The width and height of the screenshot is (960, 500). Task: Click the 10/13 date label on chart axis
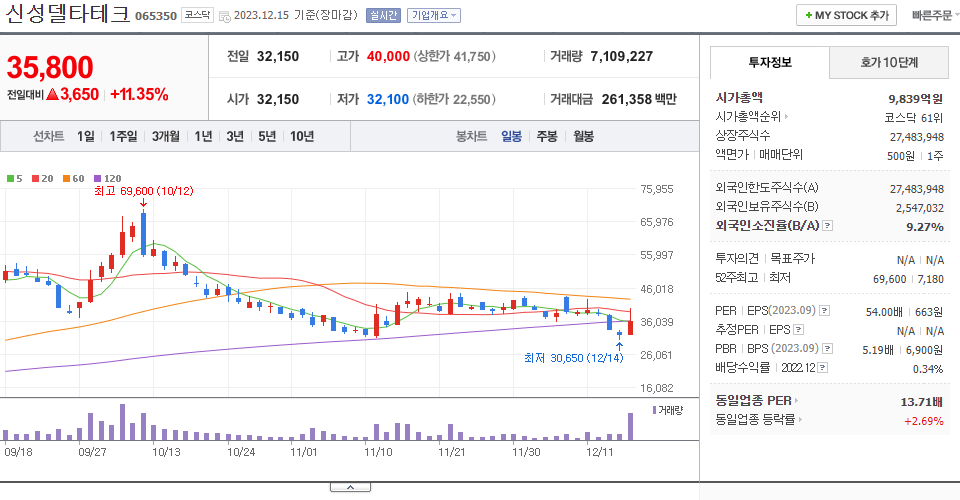click(x=167, y=452)
